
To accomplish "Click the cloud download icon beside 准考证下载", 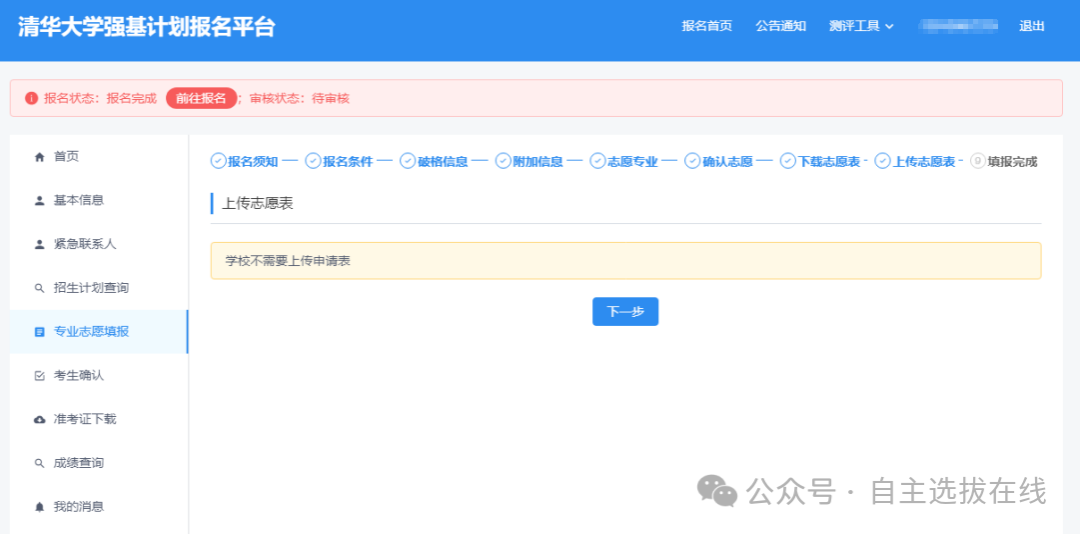I will click(x=40, y=420).
